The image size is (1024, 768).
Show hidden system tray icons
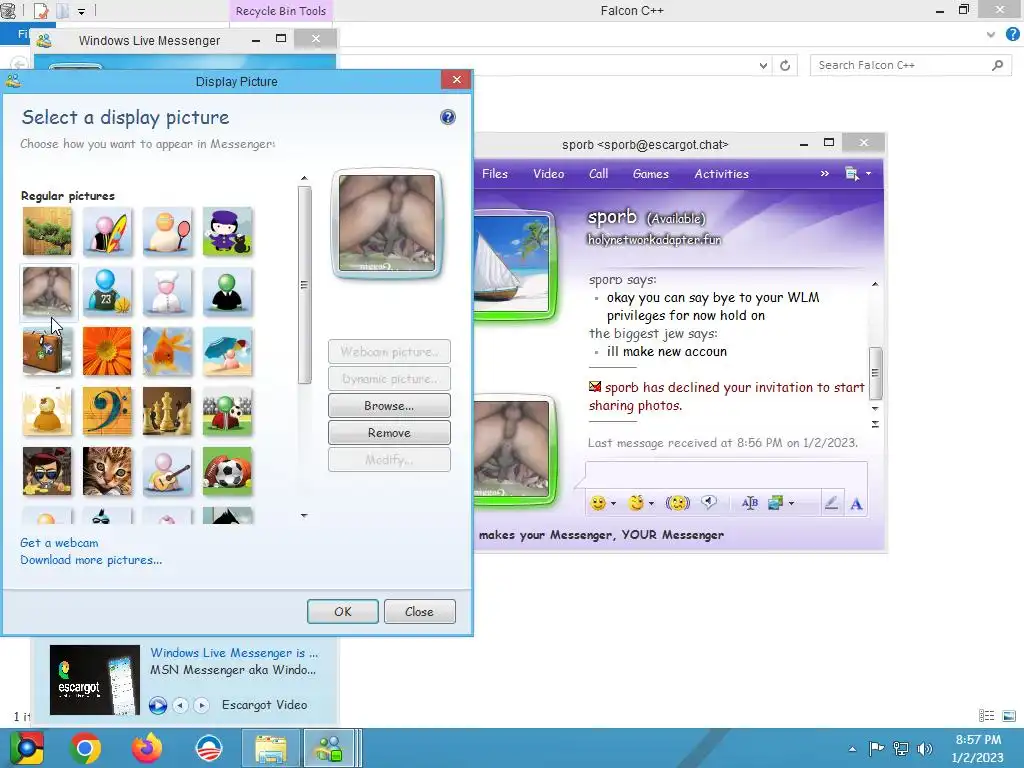[x=852, y=748]
